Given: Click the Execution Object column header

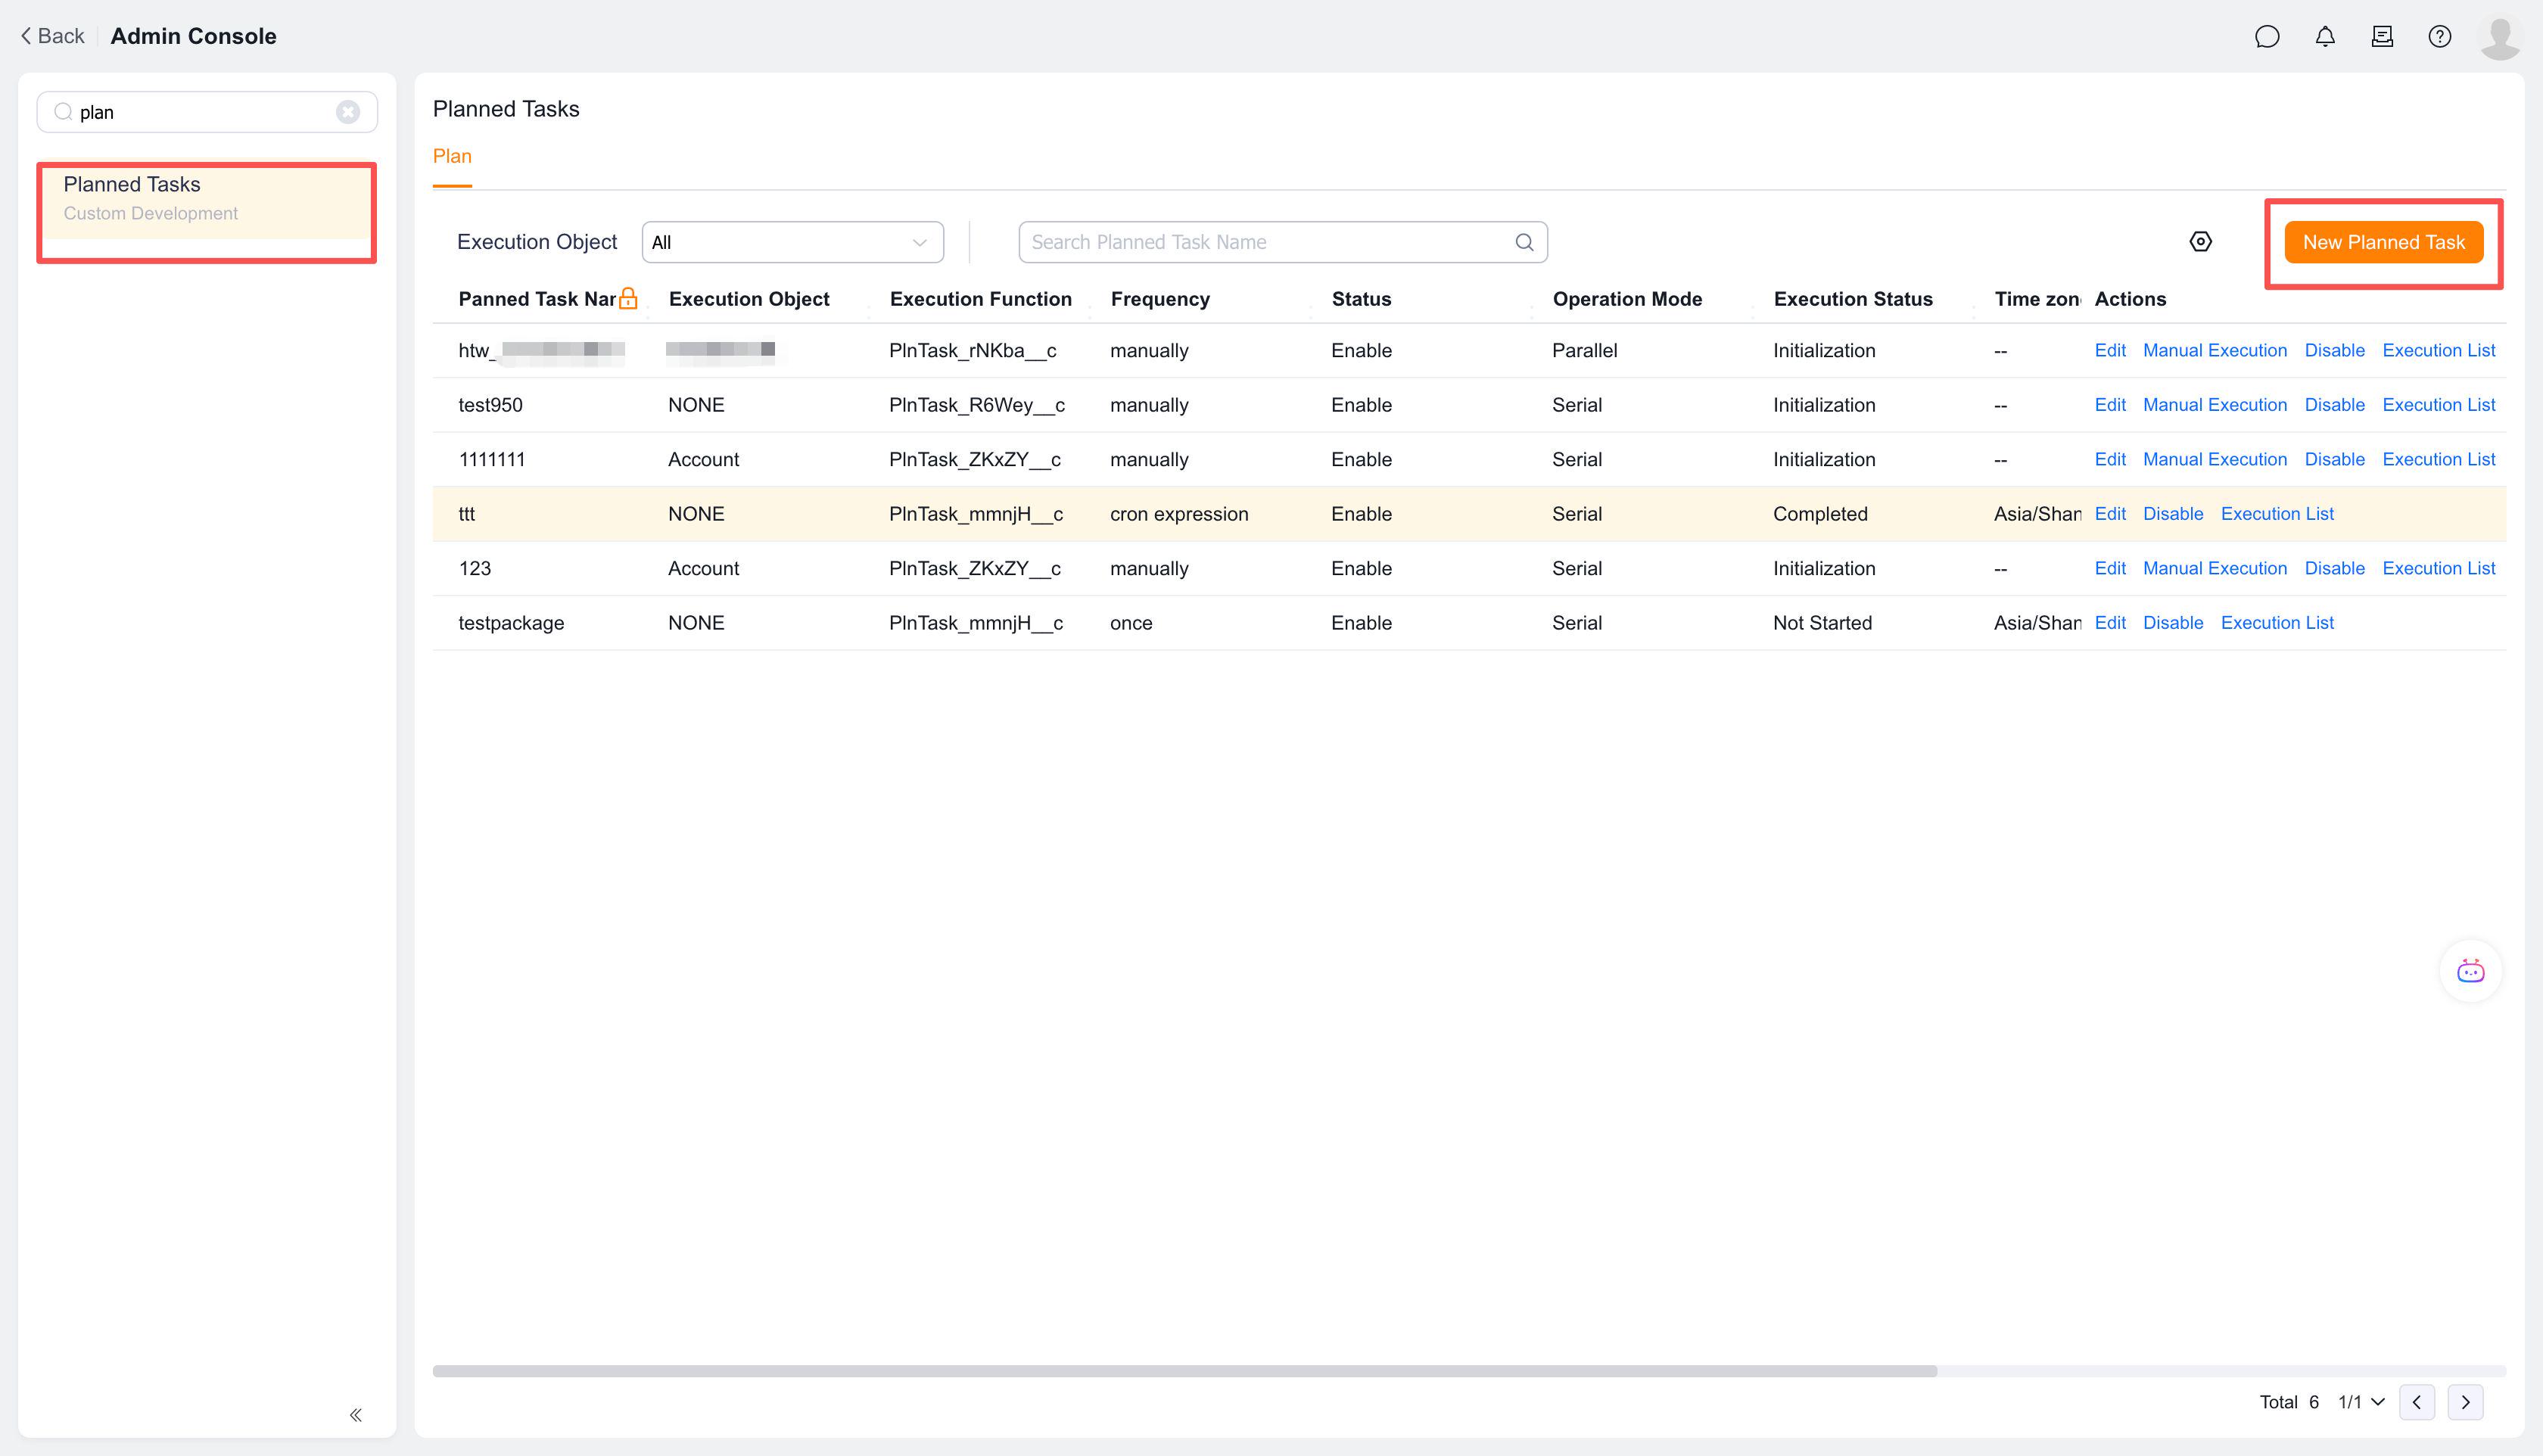Looking at the screenshot, I should [x=749, y=299].
